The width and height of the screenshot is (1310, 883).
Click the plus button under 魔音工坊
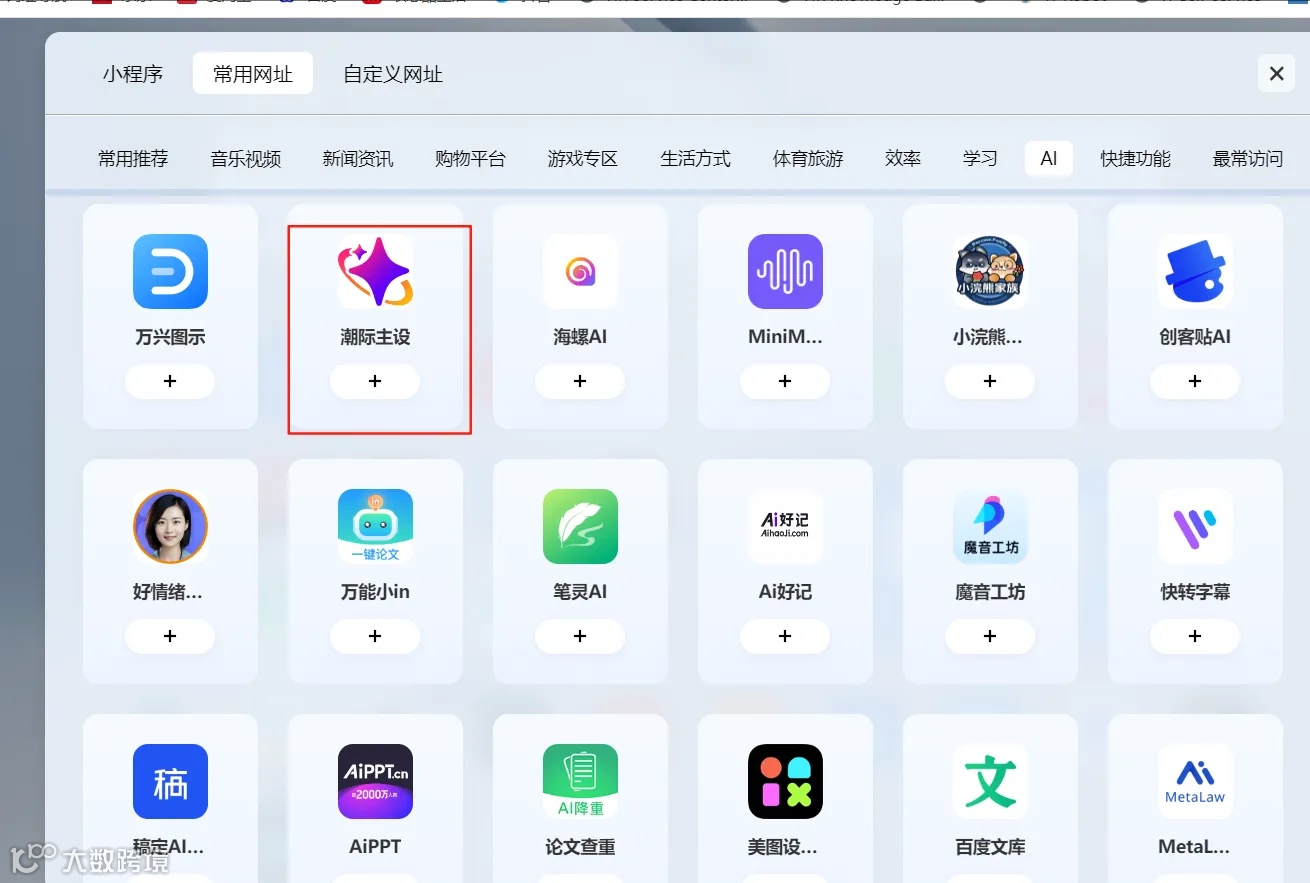click(x=990, y=636)
